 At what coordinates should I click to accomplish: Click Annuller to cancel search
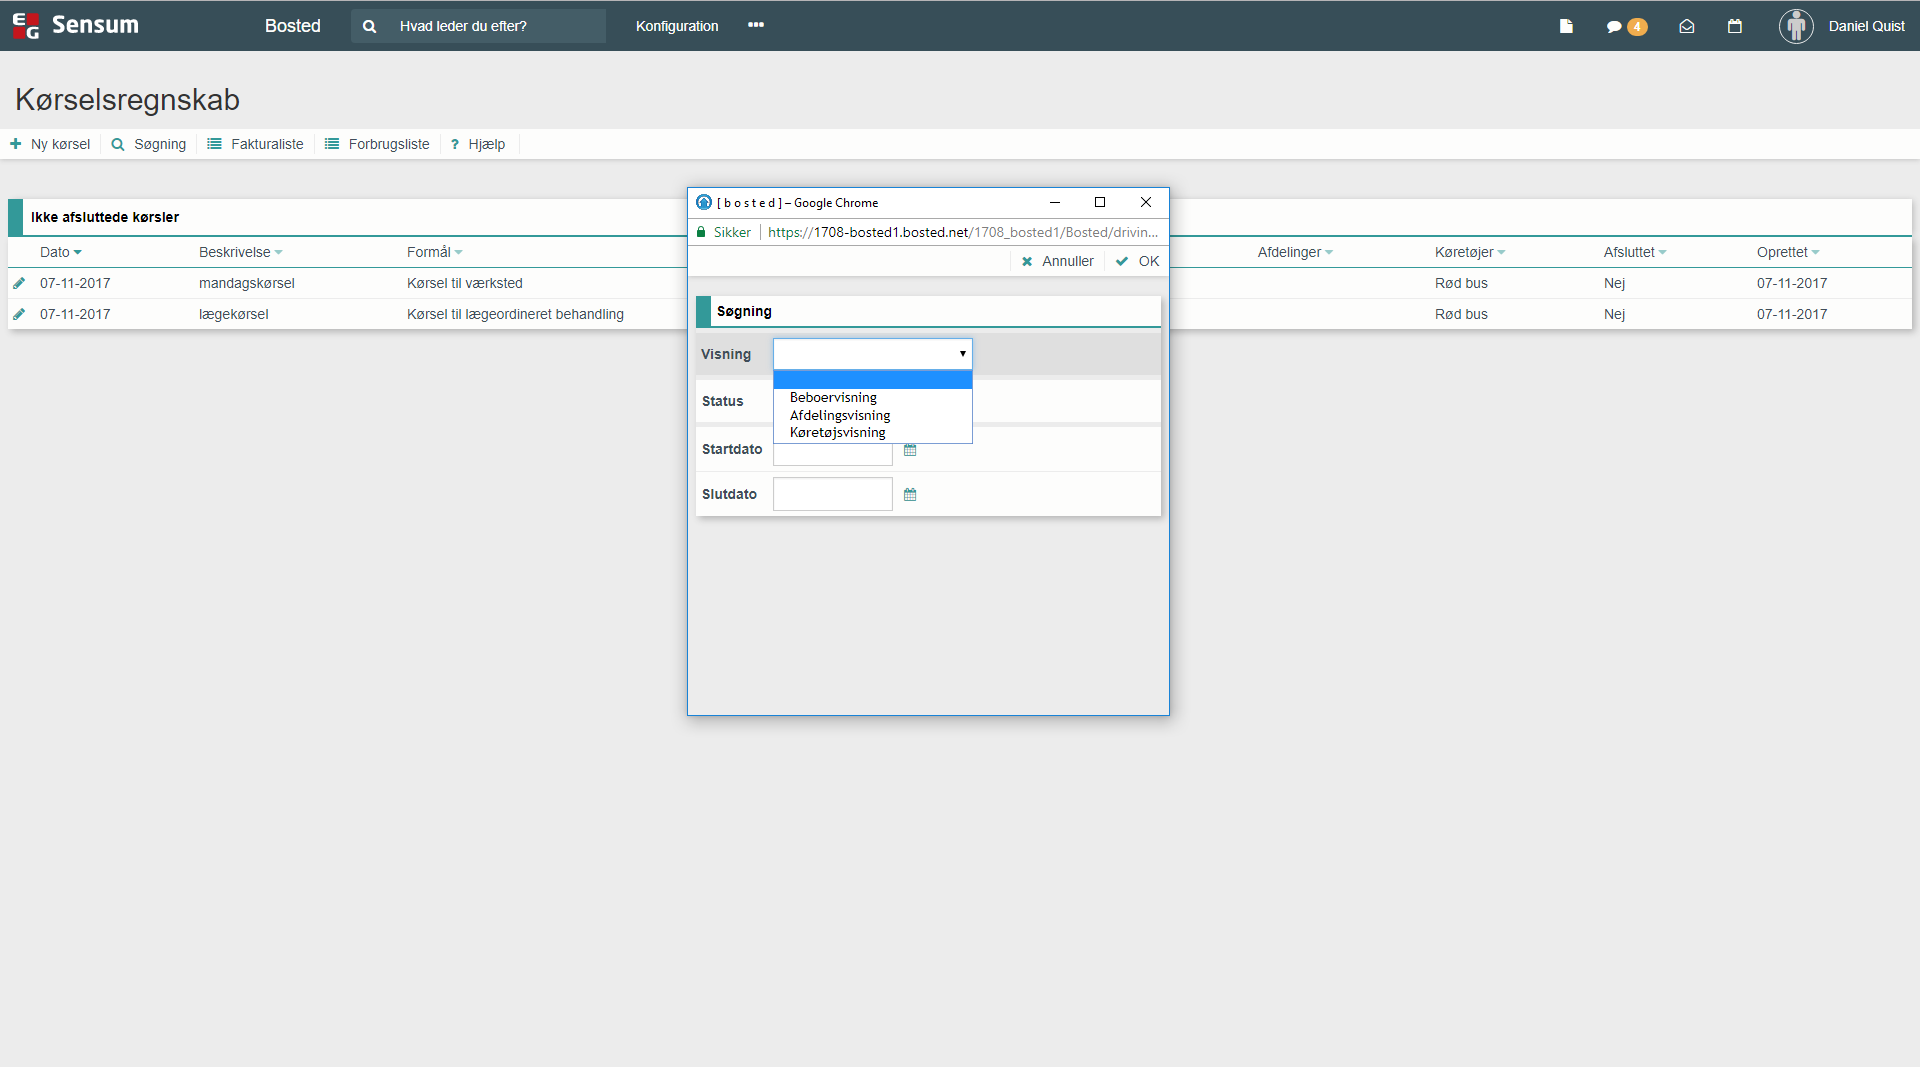coord(1057,261)
